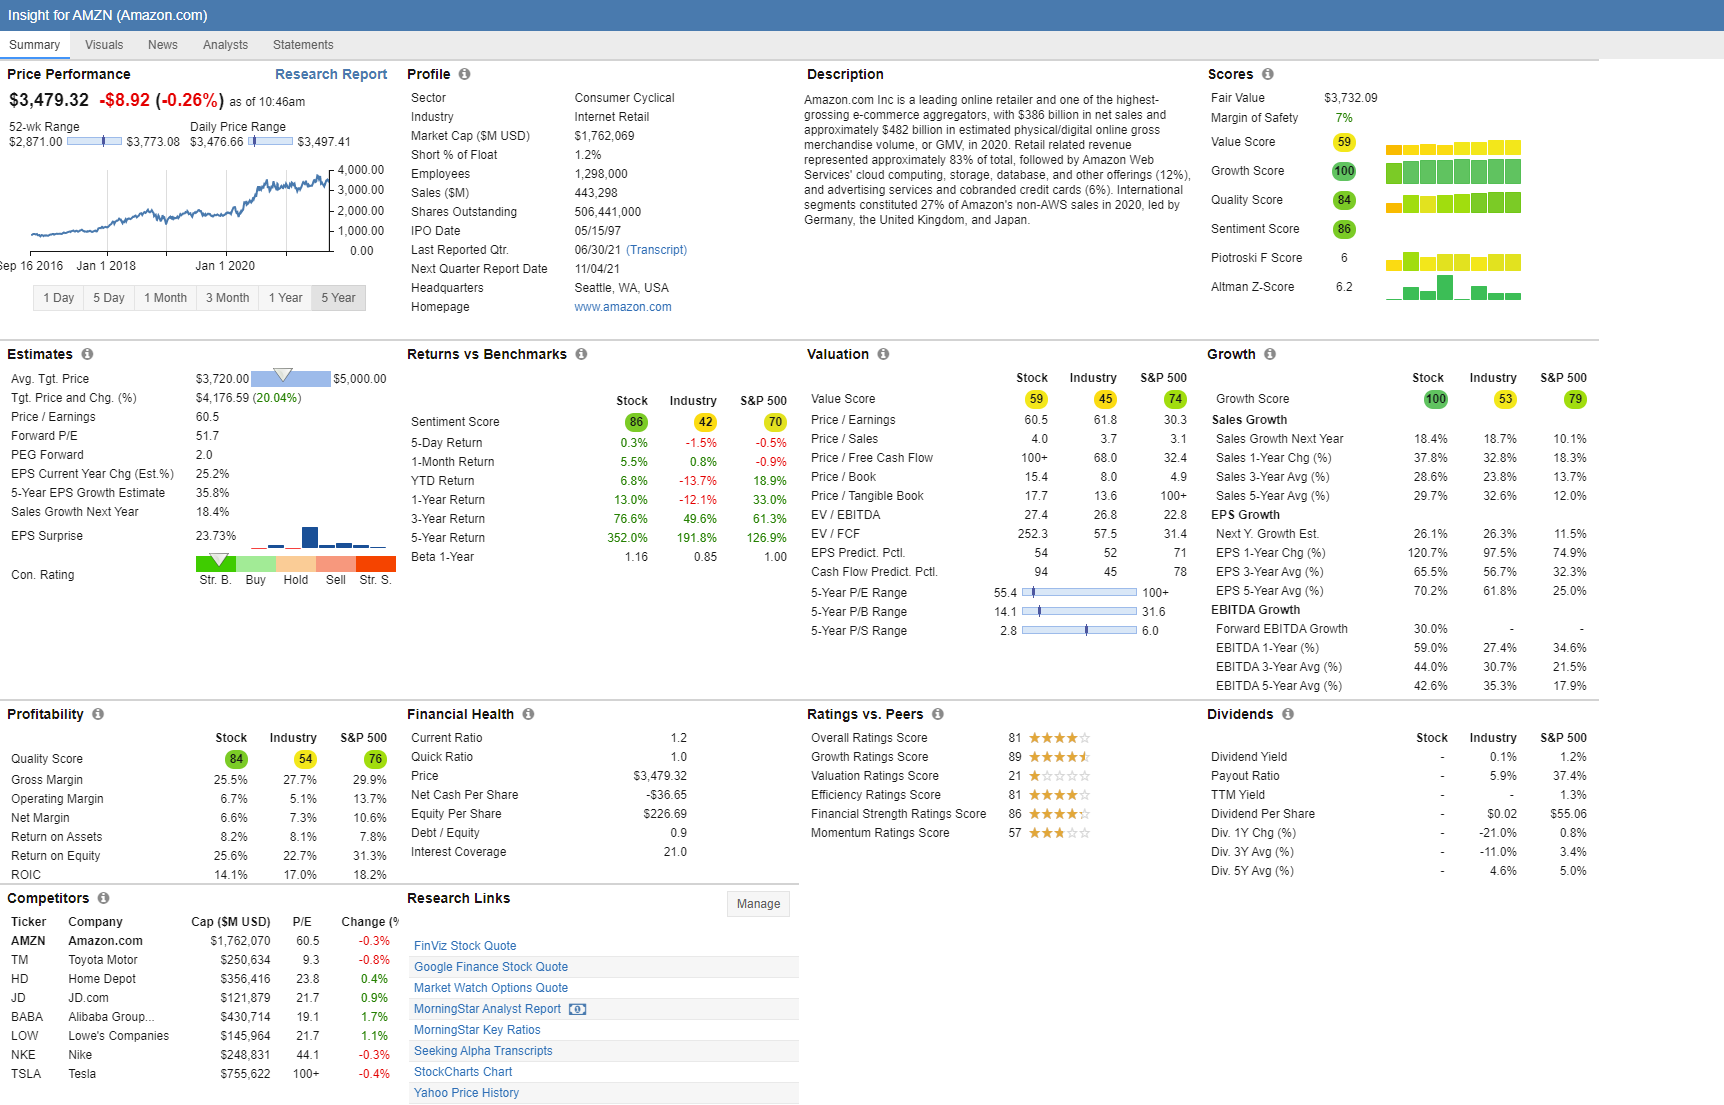Click the 5-Year P/S Range bar
1724x1105 pixels.
click(1079, 631)
